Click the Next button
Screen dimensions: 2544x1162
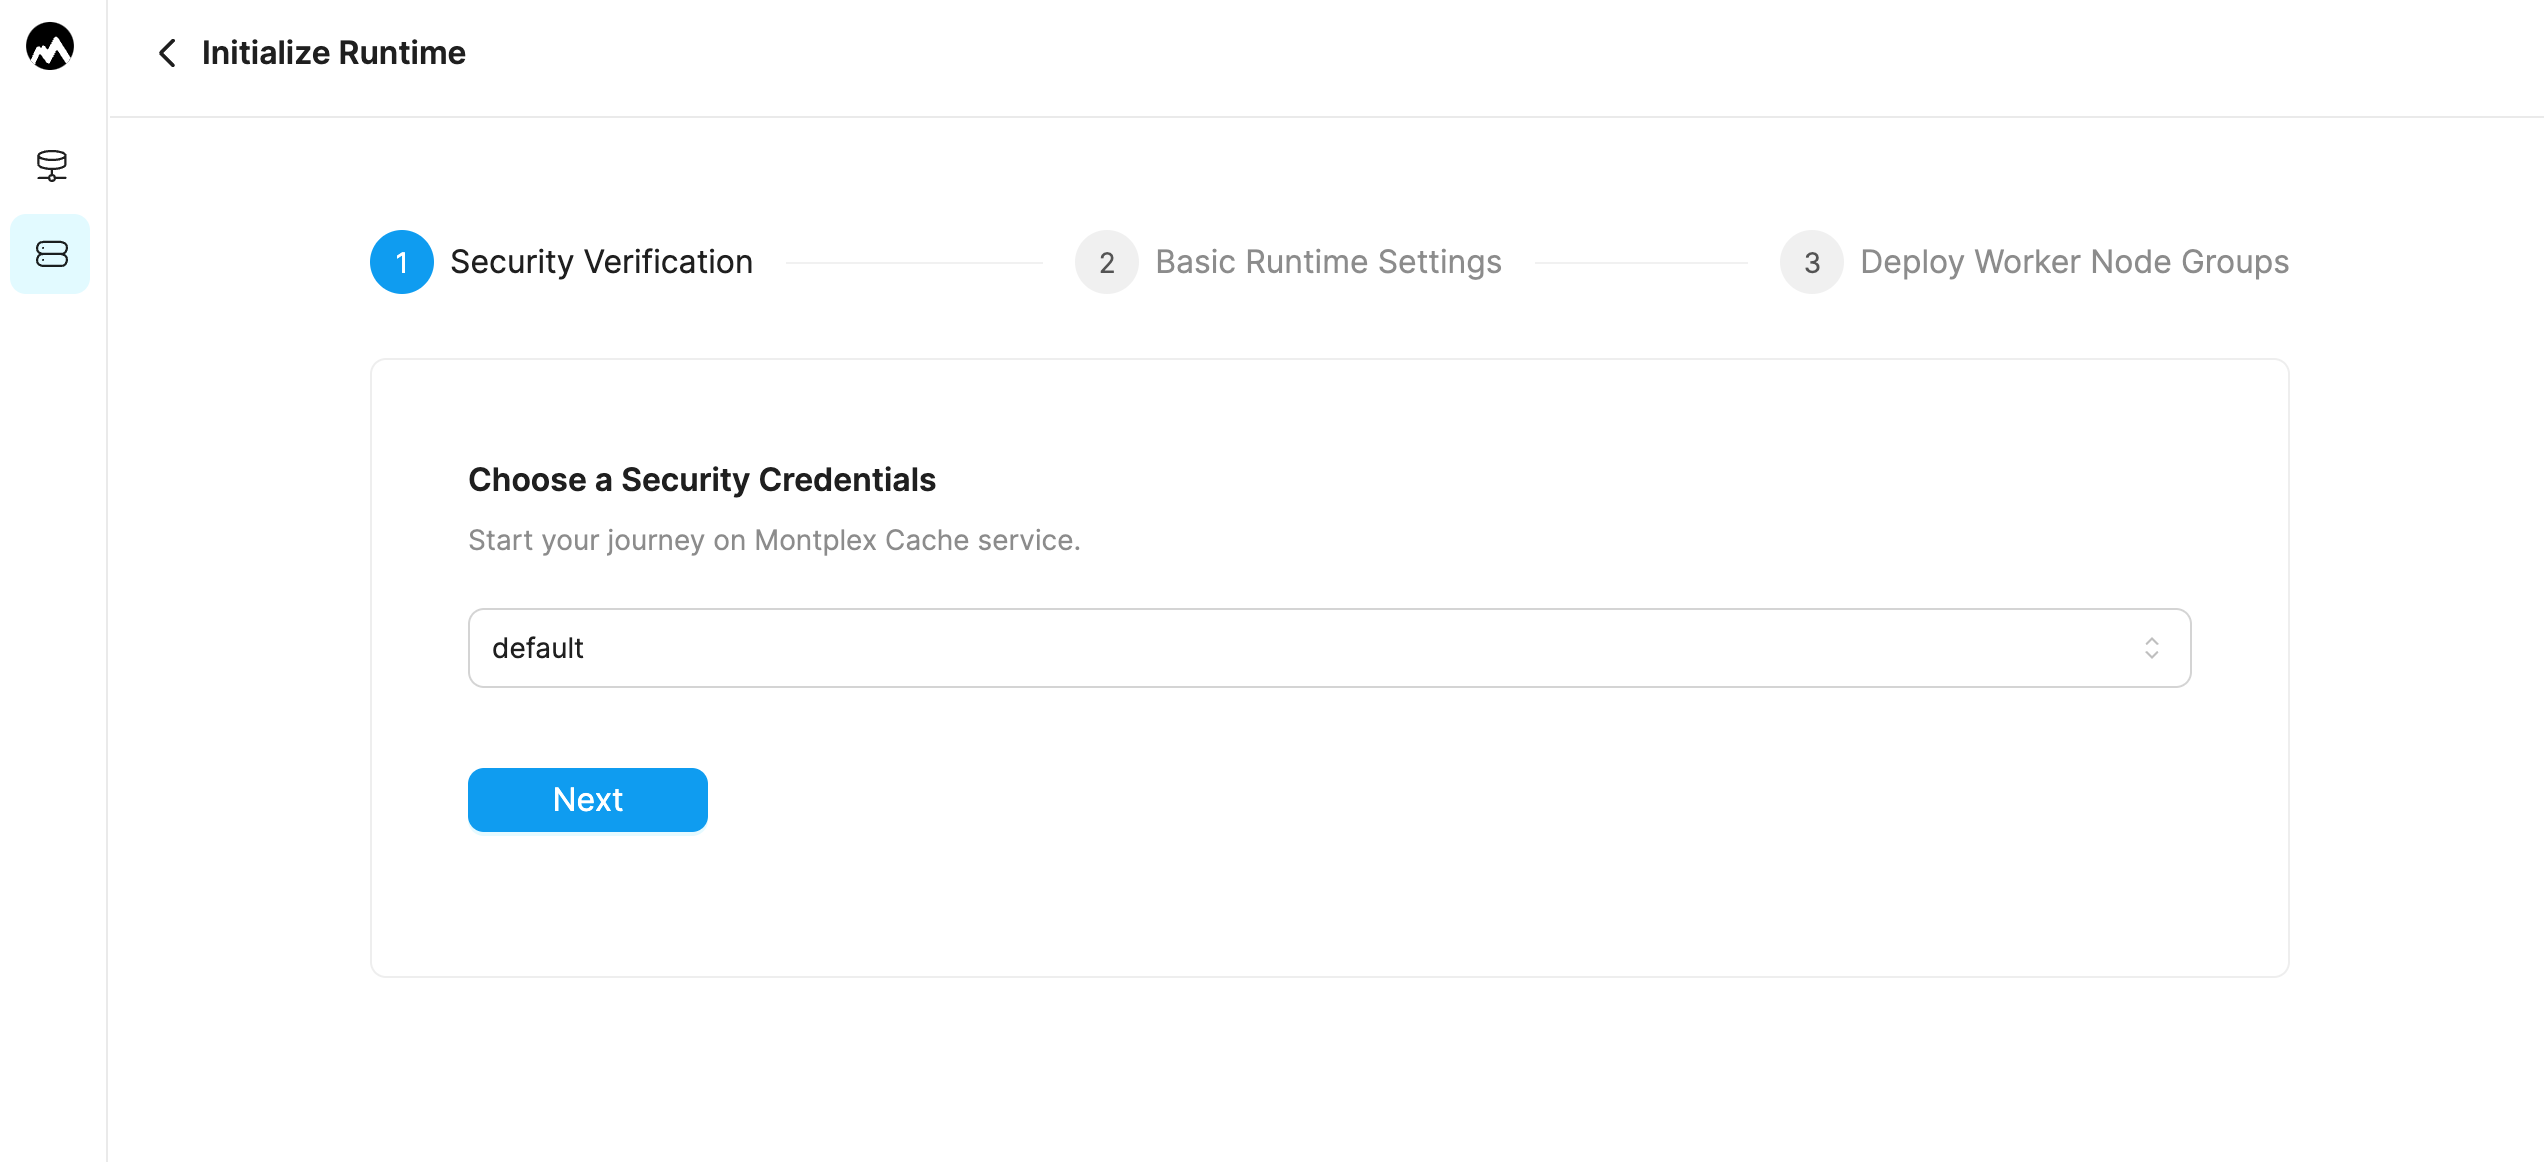(x=588, y=800)
